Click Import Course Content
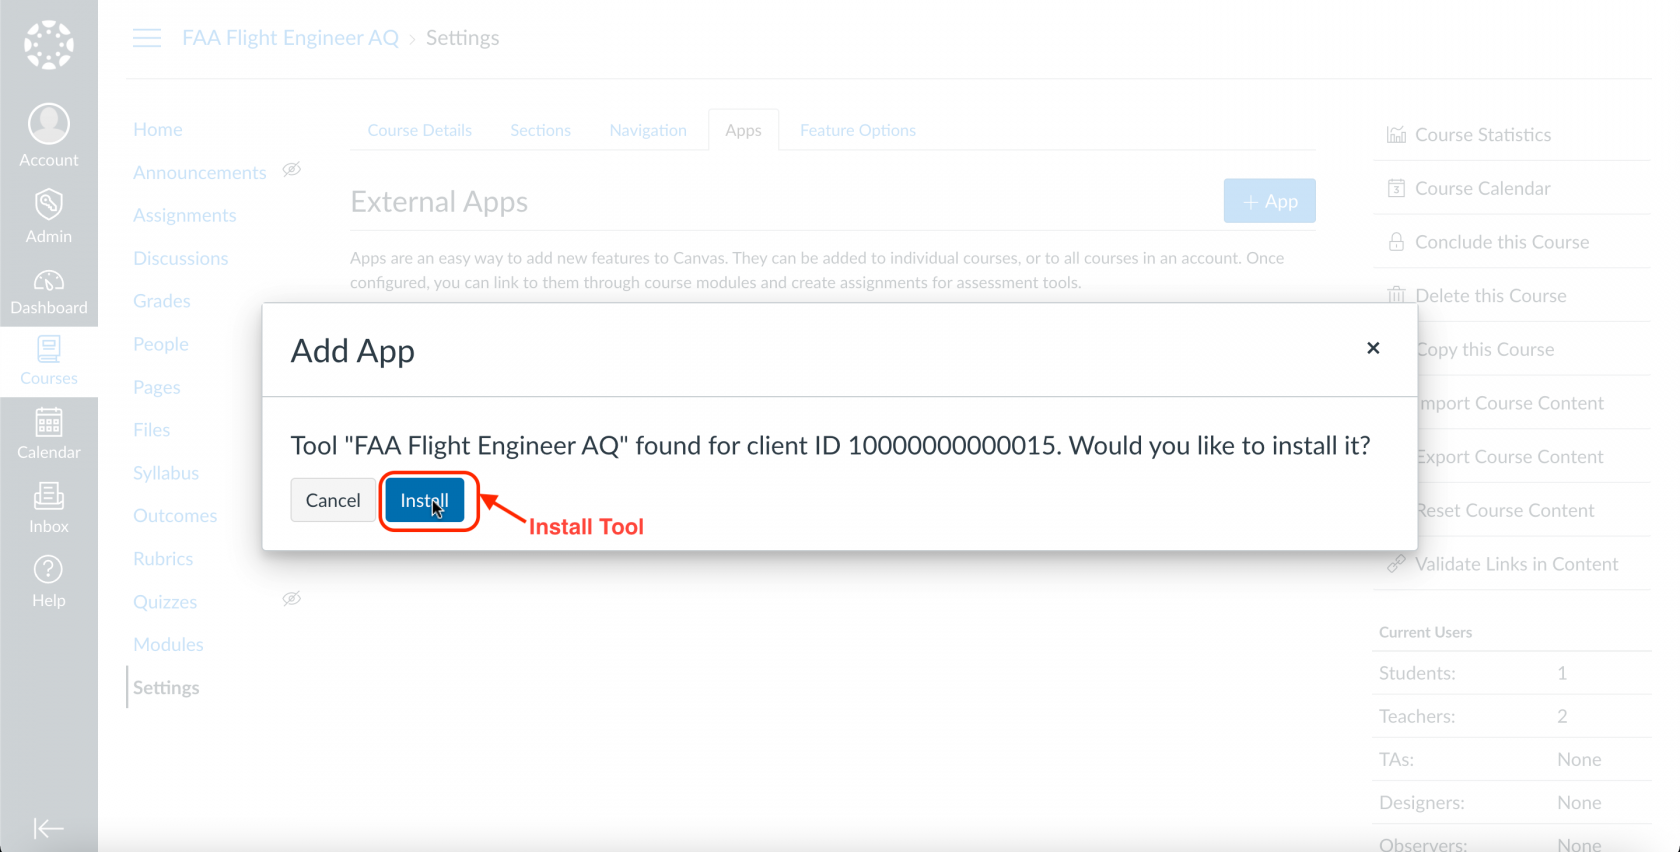The image size is (1680, 852). pyautogui.click(x=1510, y=403)
